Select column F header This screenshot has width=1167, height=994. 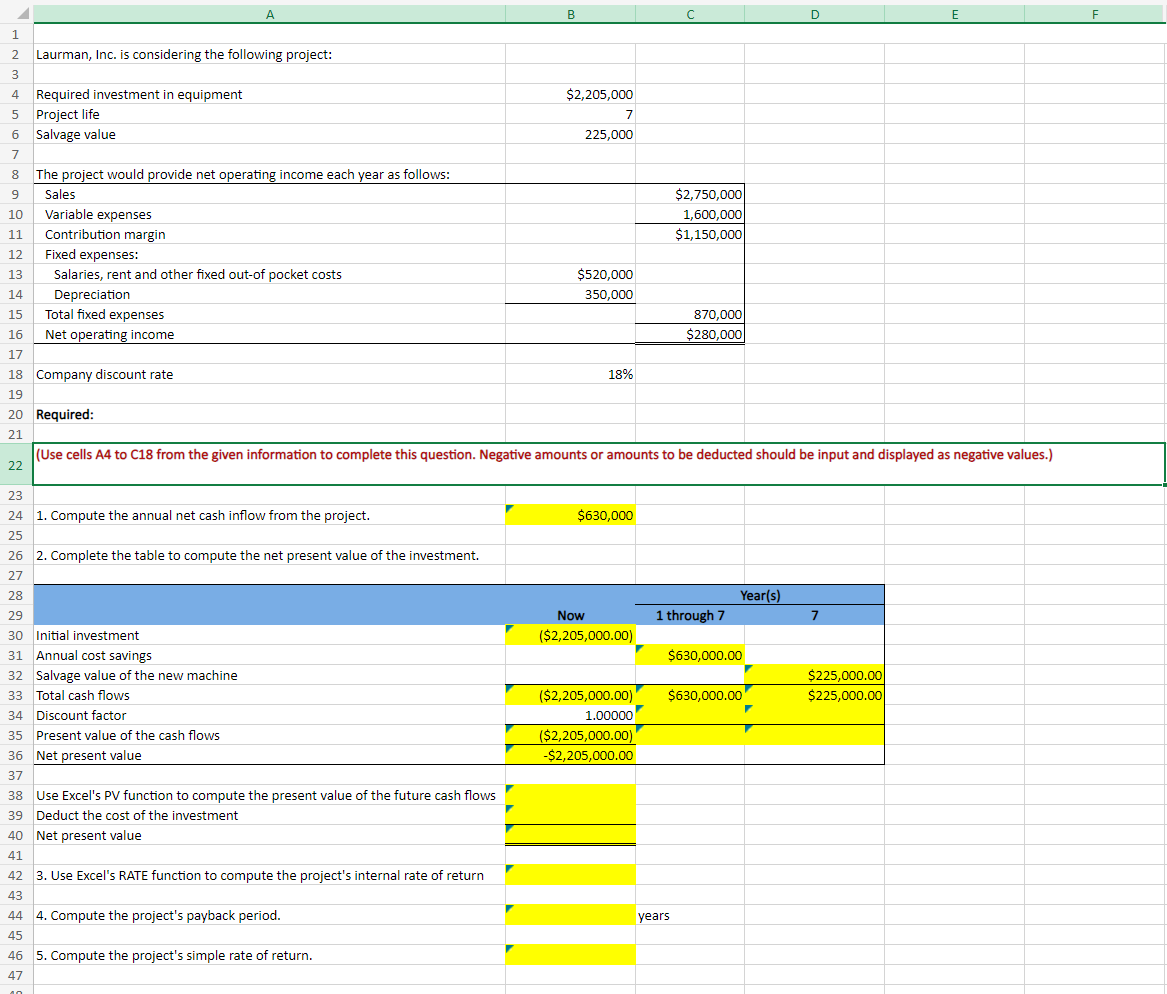(1095, 14)
